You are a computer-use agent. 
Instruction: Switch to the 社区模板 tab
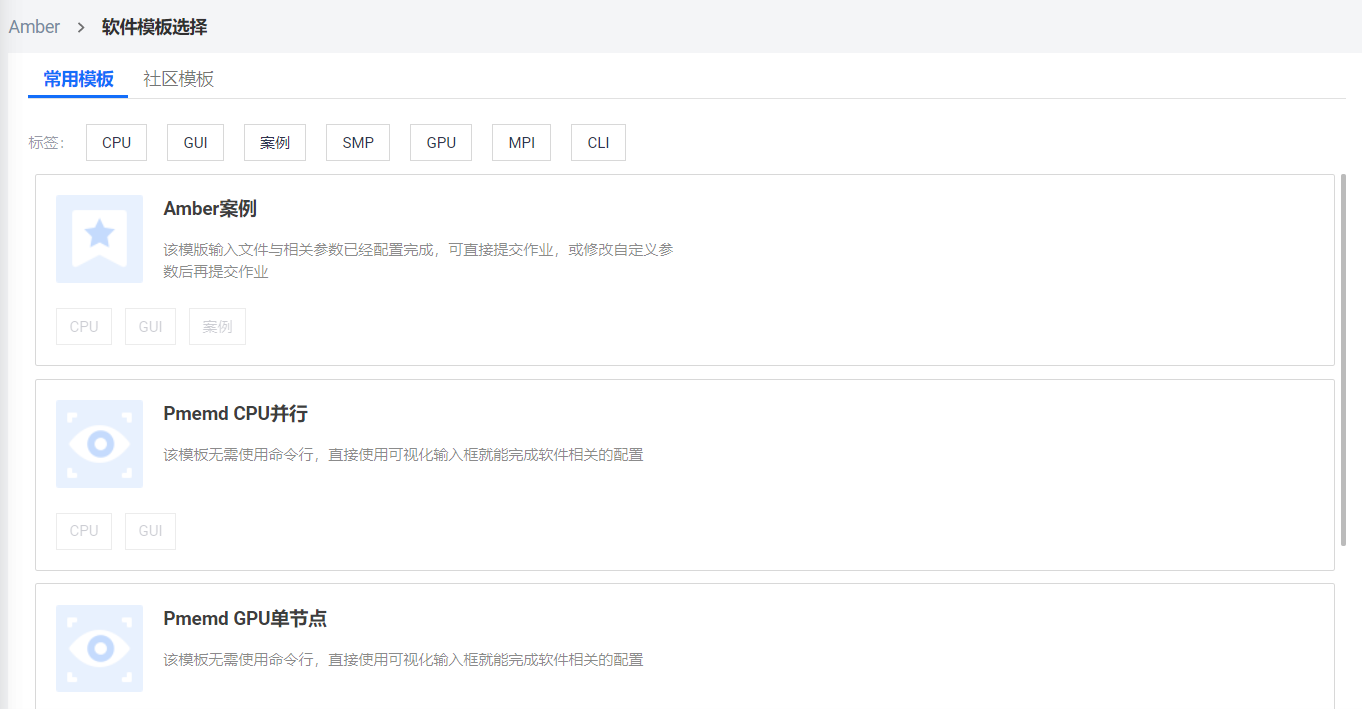[178, 79]
